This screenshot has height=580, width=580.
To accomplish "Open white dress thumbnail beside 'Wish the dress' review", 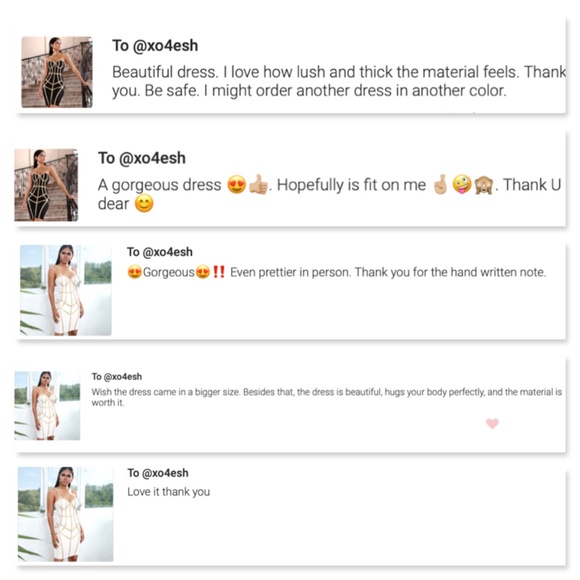I will tap(47, 405).
